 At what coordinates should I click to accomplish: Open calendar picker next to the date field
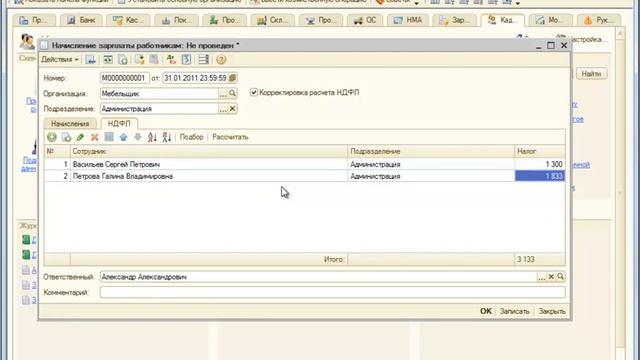pos(232,78)
